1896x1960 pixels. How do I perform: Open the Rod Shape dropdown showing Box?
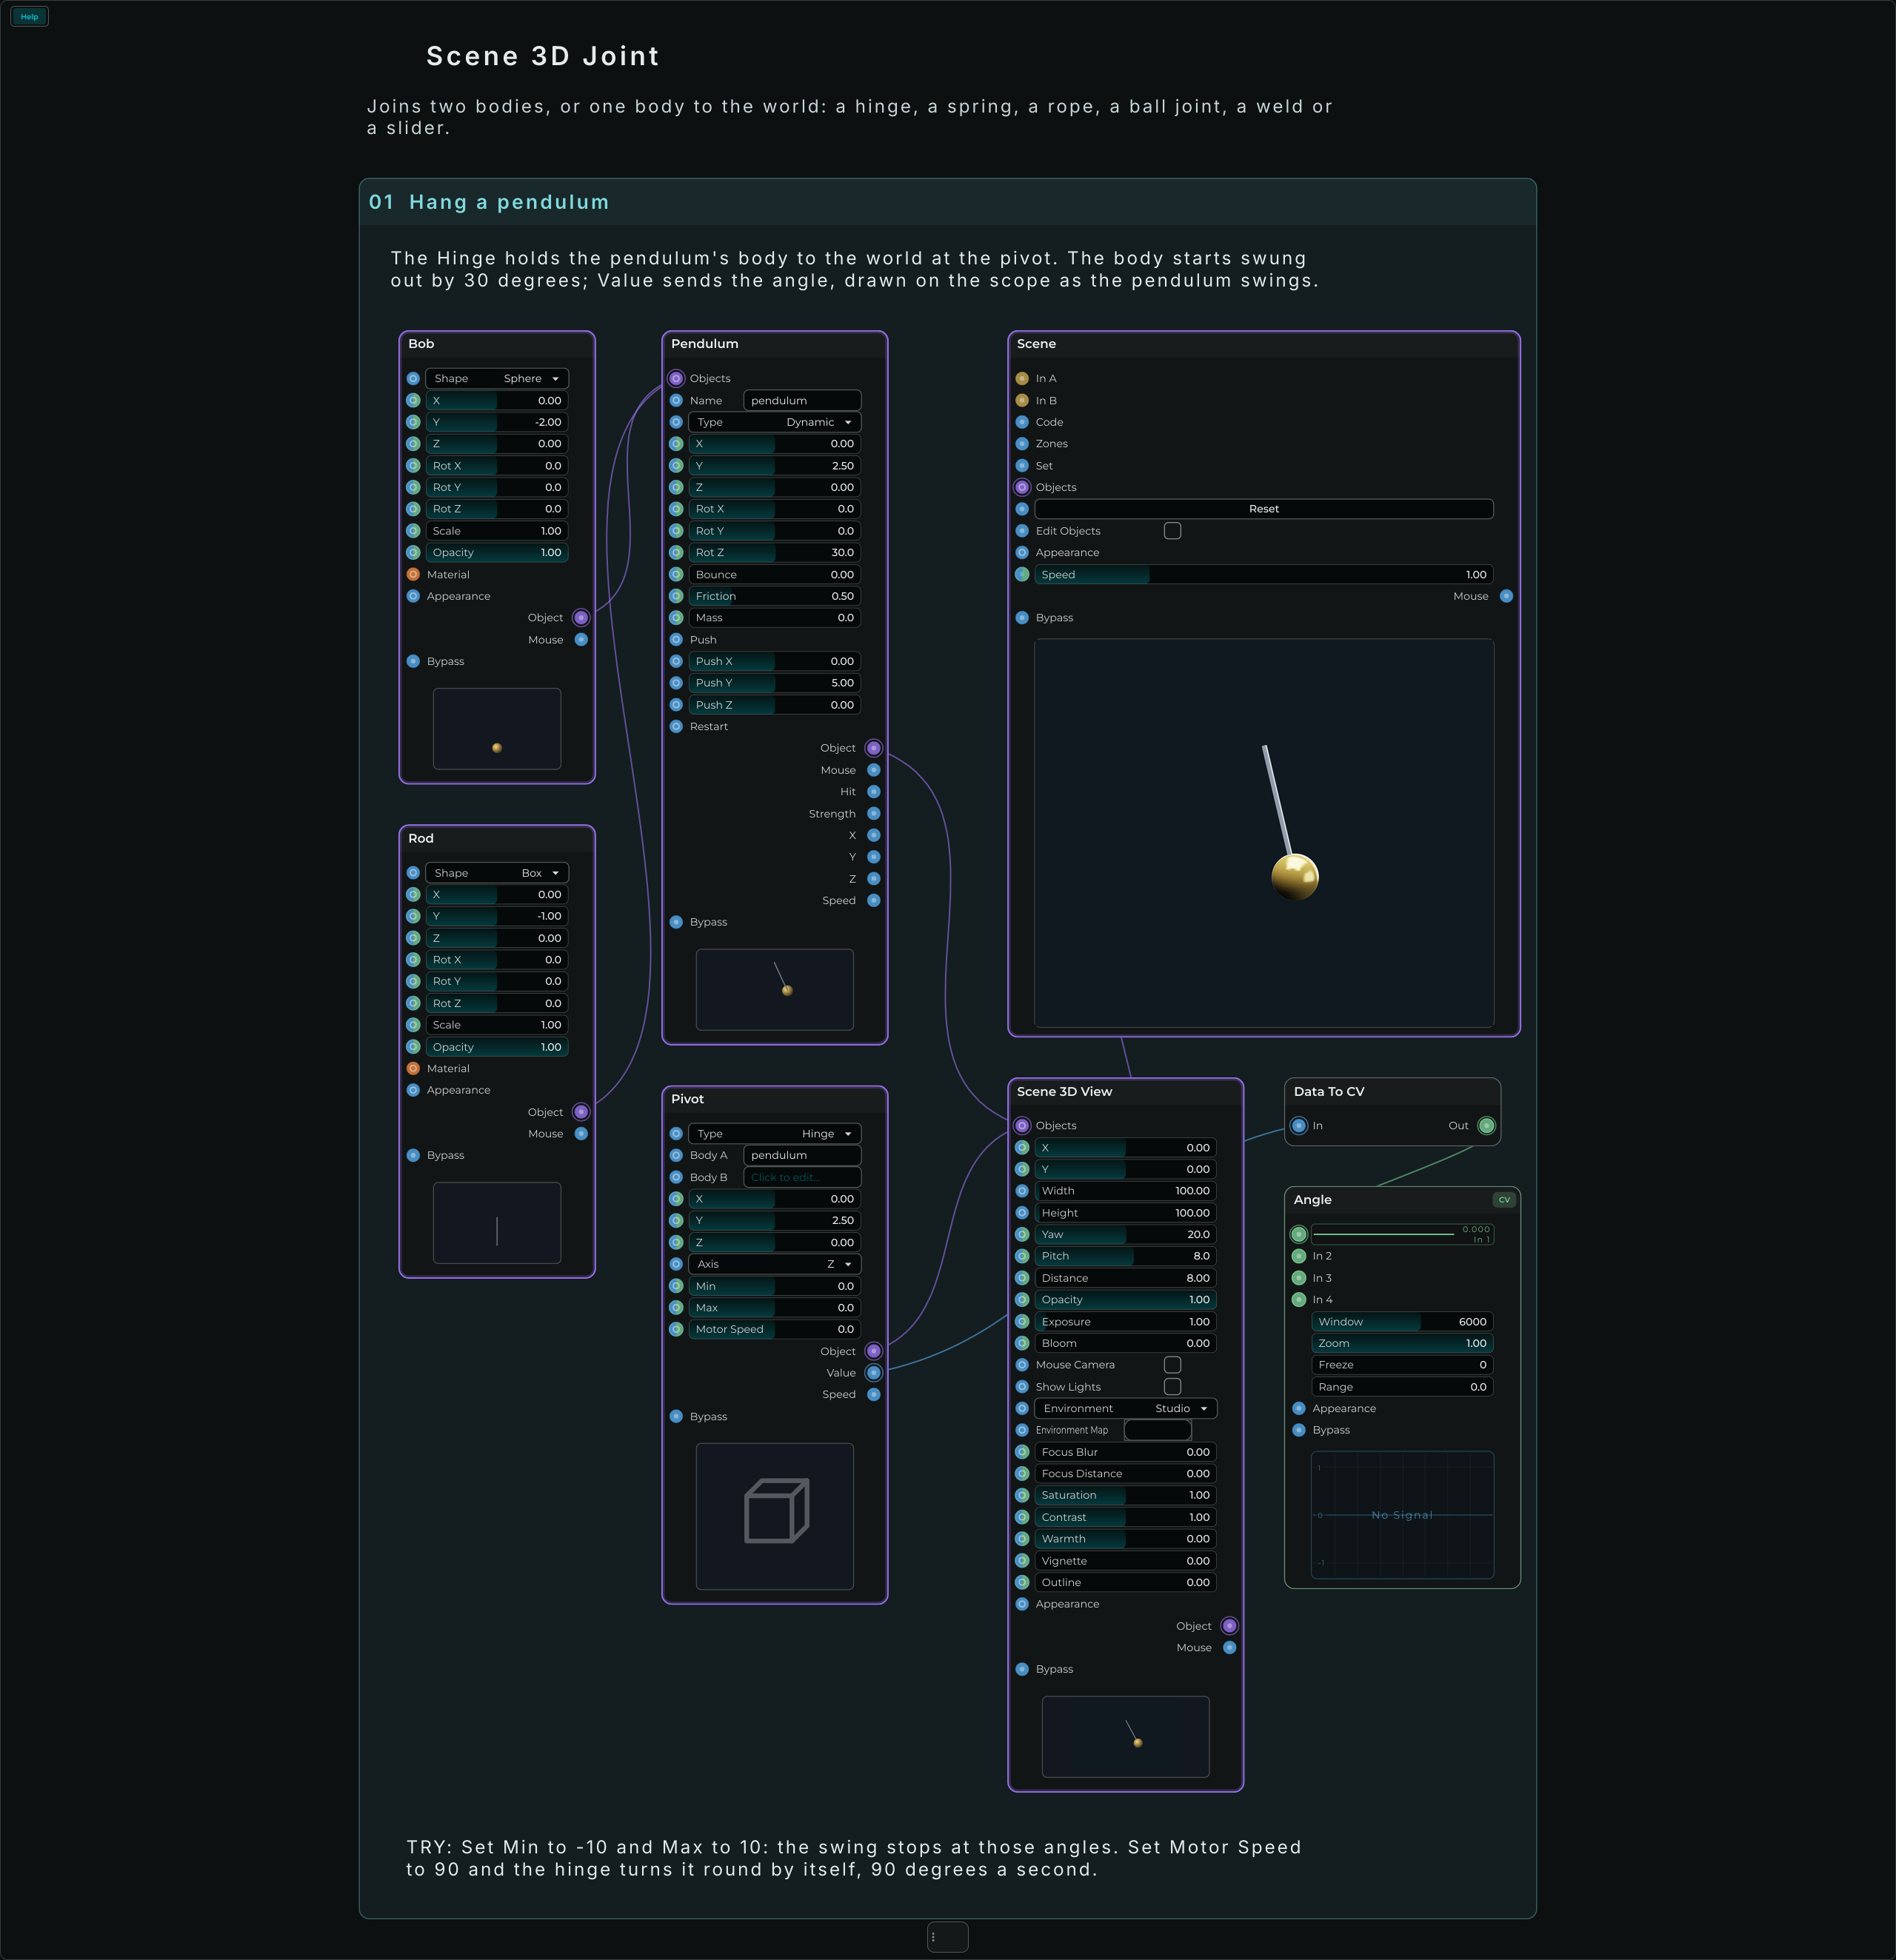497,873
